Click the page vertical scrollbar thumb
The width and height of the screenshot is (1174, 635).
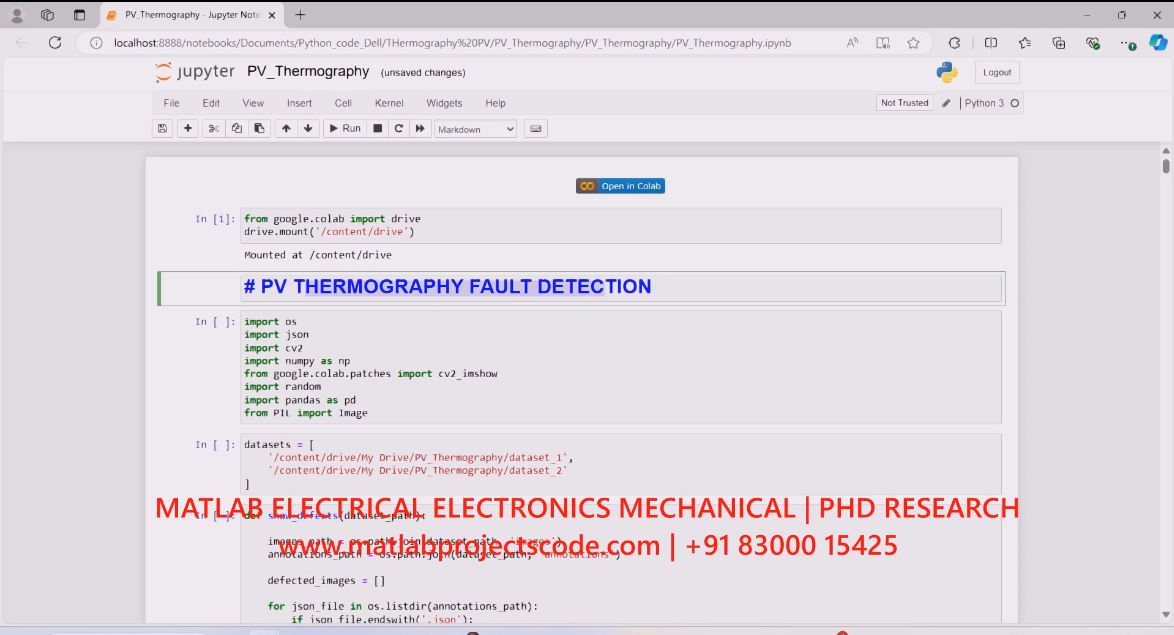pyautogui.click(x=1166, y=165)
